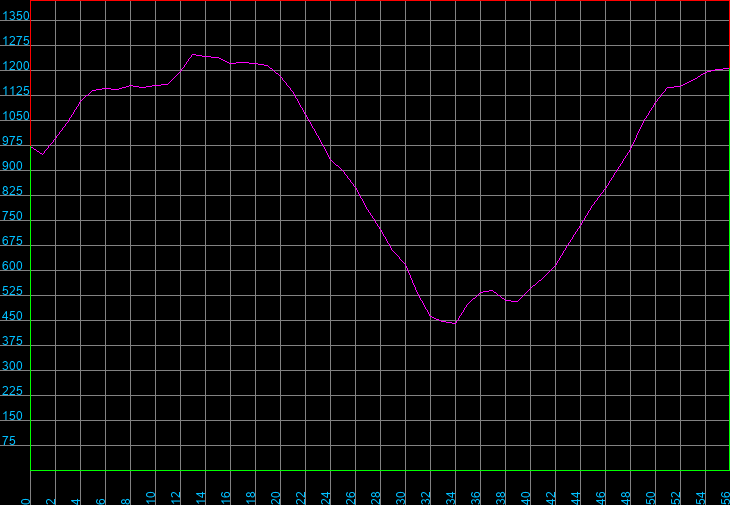The image size is (730, 505).
Task: Click the 900 y-axis value
Action: (12, 166)
